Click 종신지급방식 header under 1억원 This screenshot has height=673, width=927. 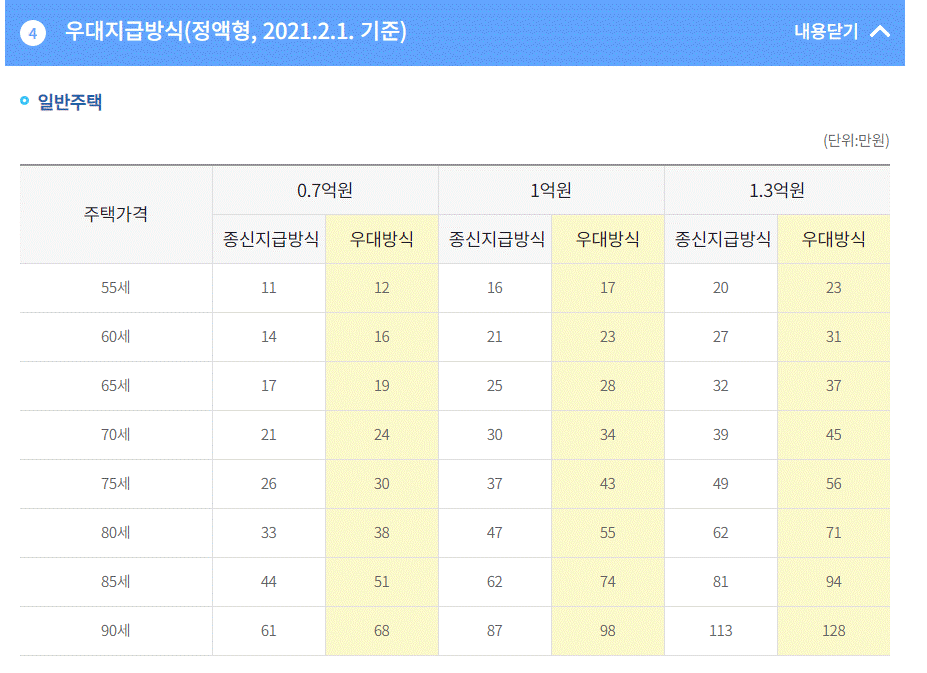tap(497, 239)
